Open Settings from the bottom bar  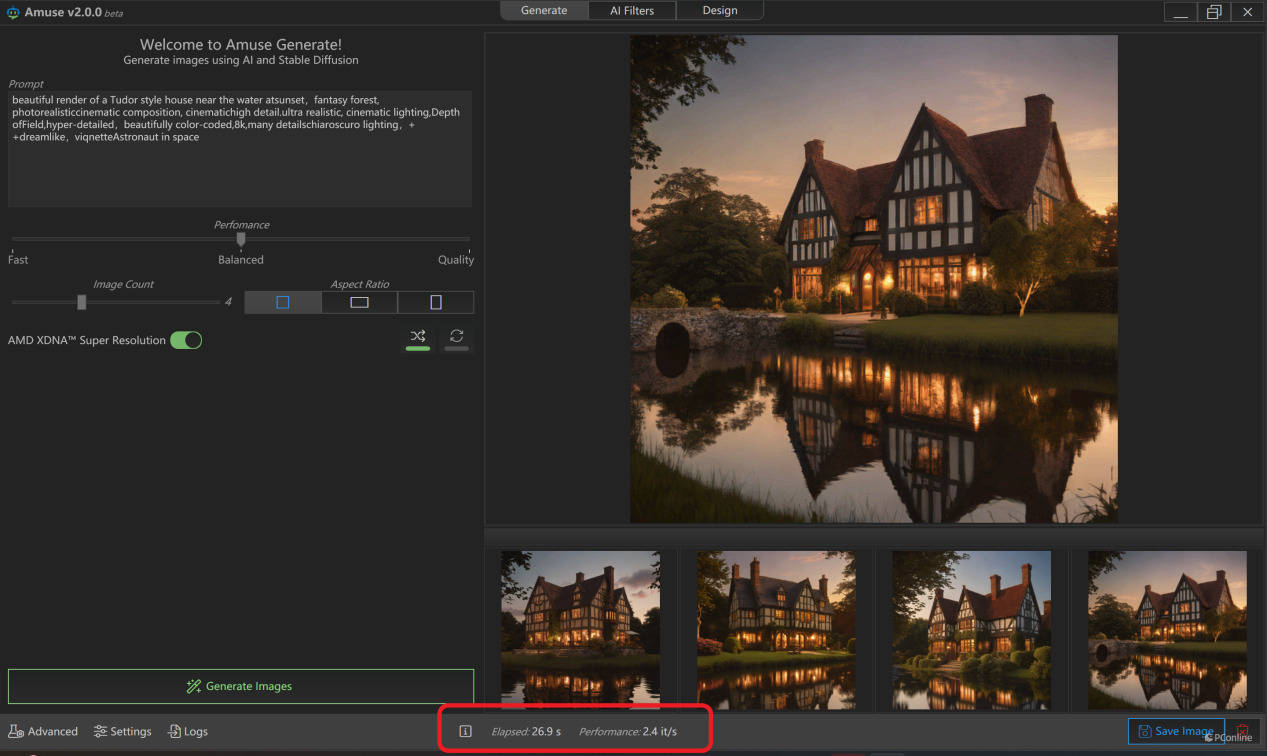[x=122, y=732]
